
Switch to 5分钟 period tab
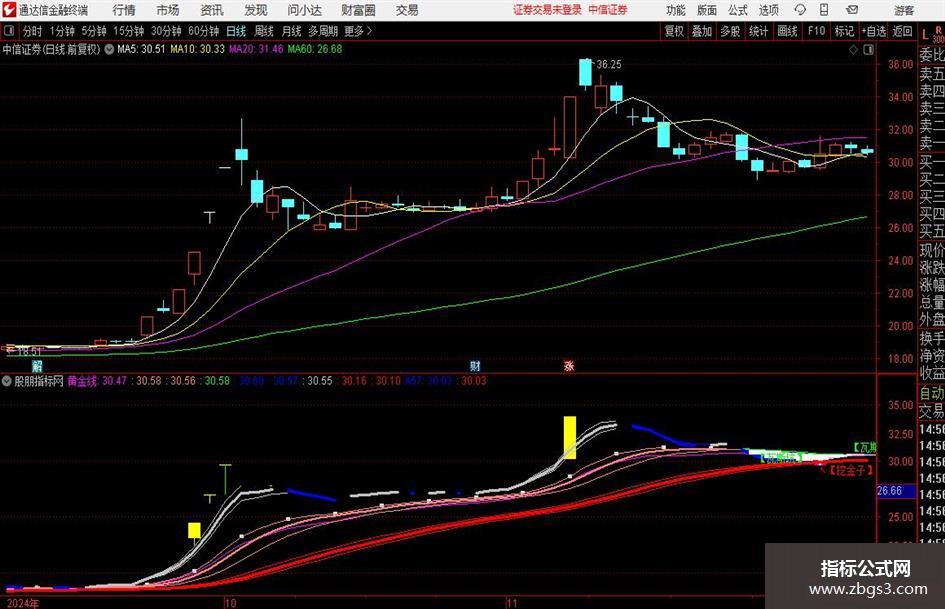pyautogui.click(x=94, y=31)
